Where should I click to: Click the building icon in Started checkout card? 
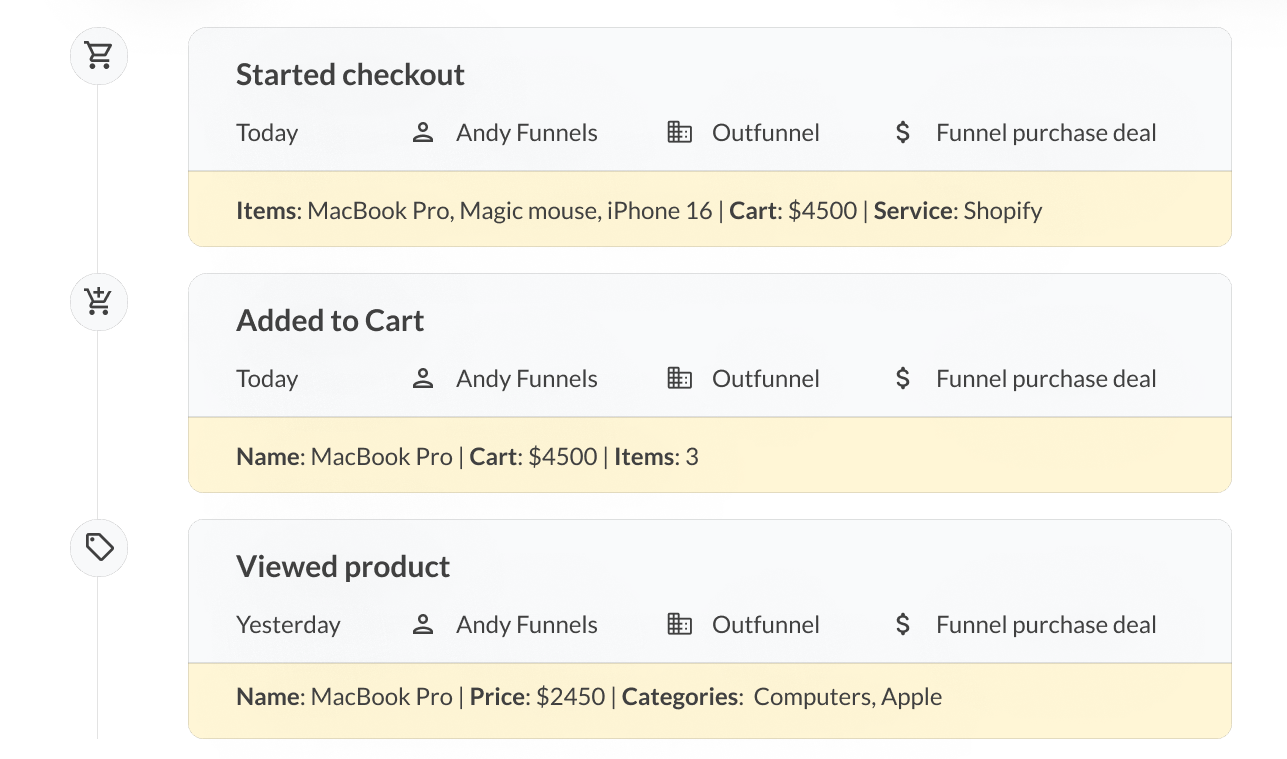click(680, 133)
